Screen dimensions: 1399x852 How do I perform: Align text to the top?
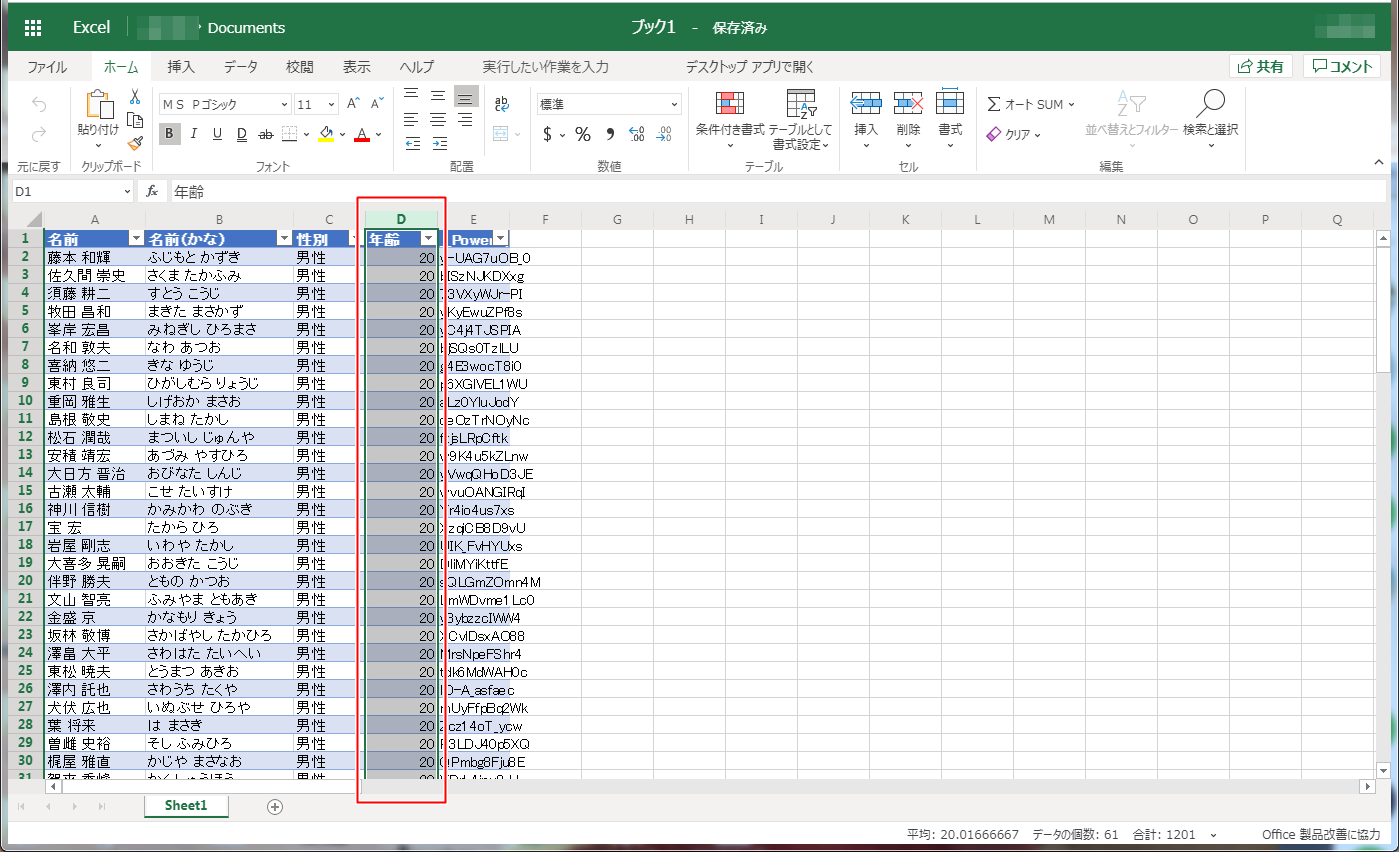411,95
